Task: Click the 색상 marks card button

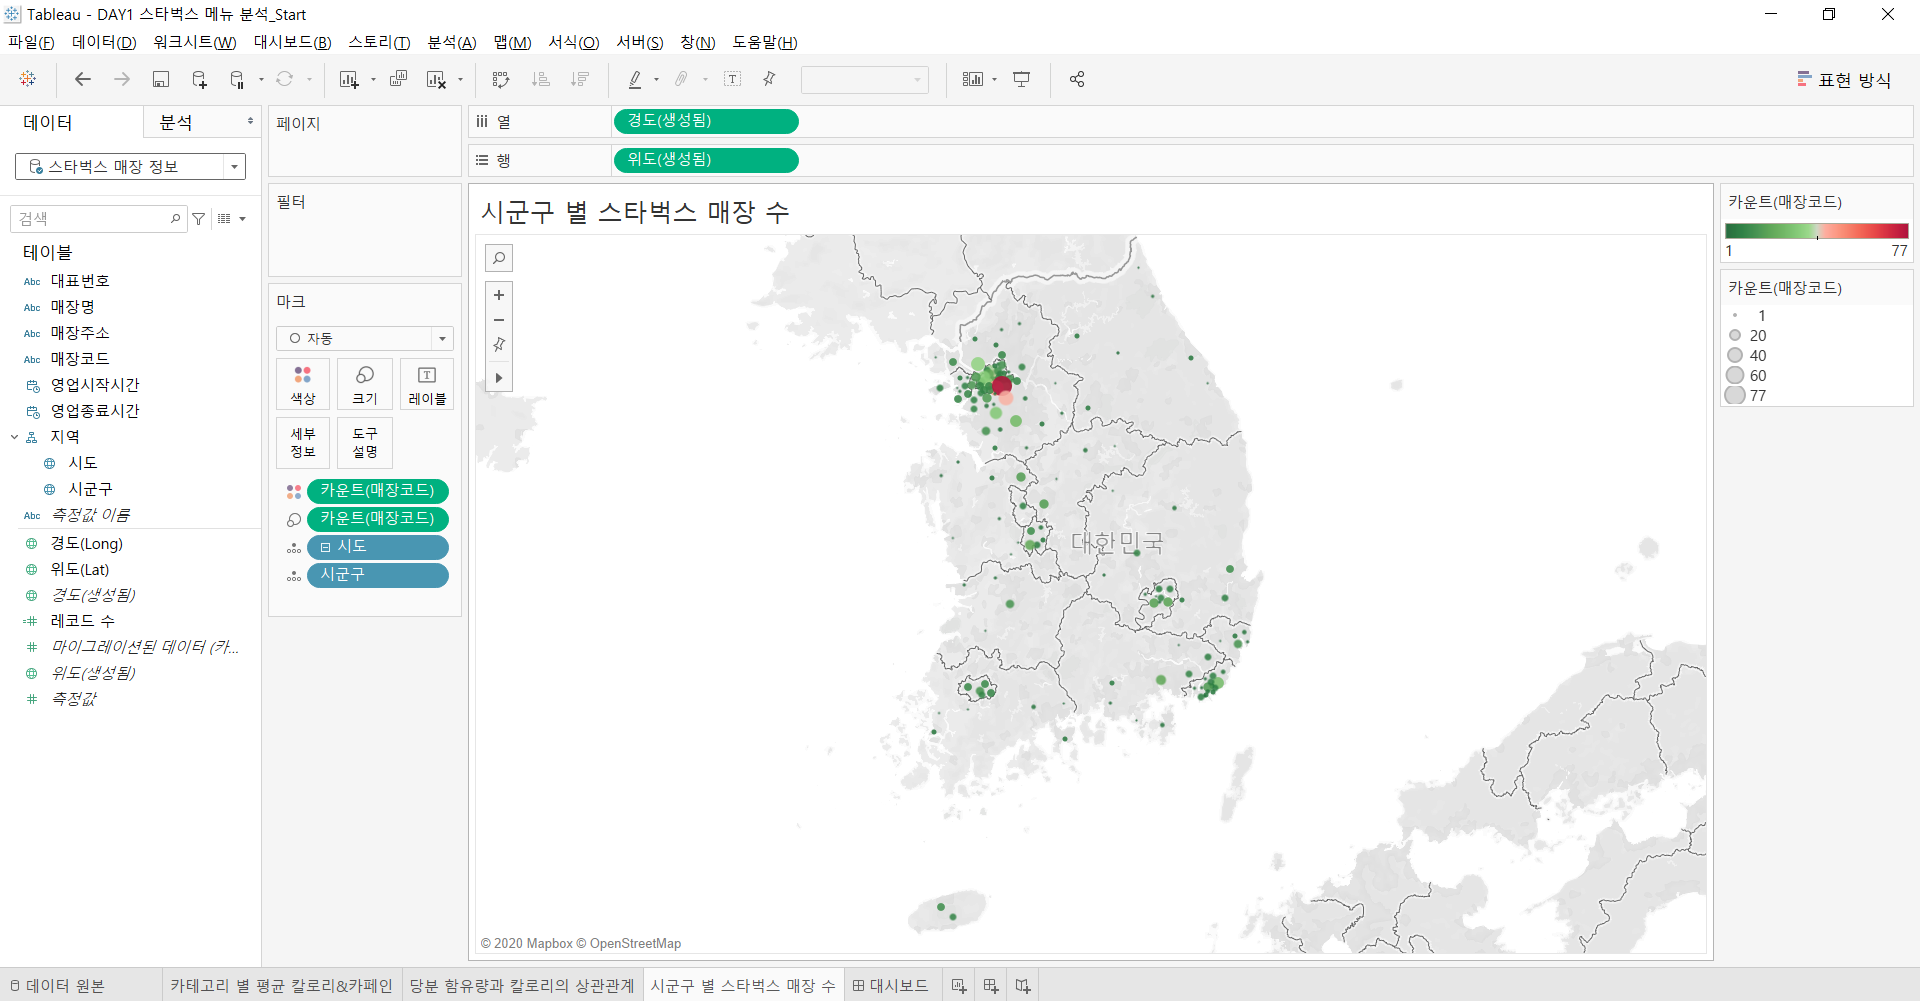Action: pos(303,385)
